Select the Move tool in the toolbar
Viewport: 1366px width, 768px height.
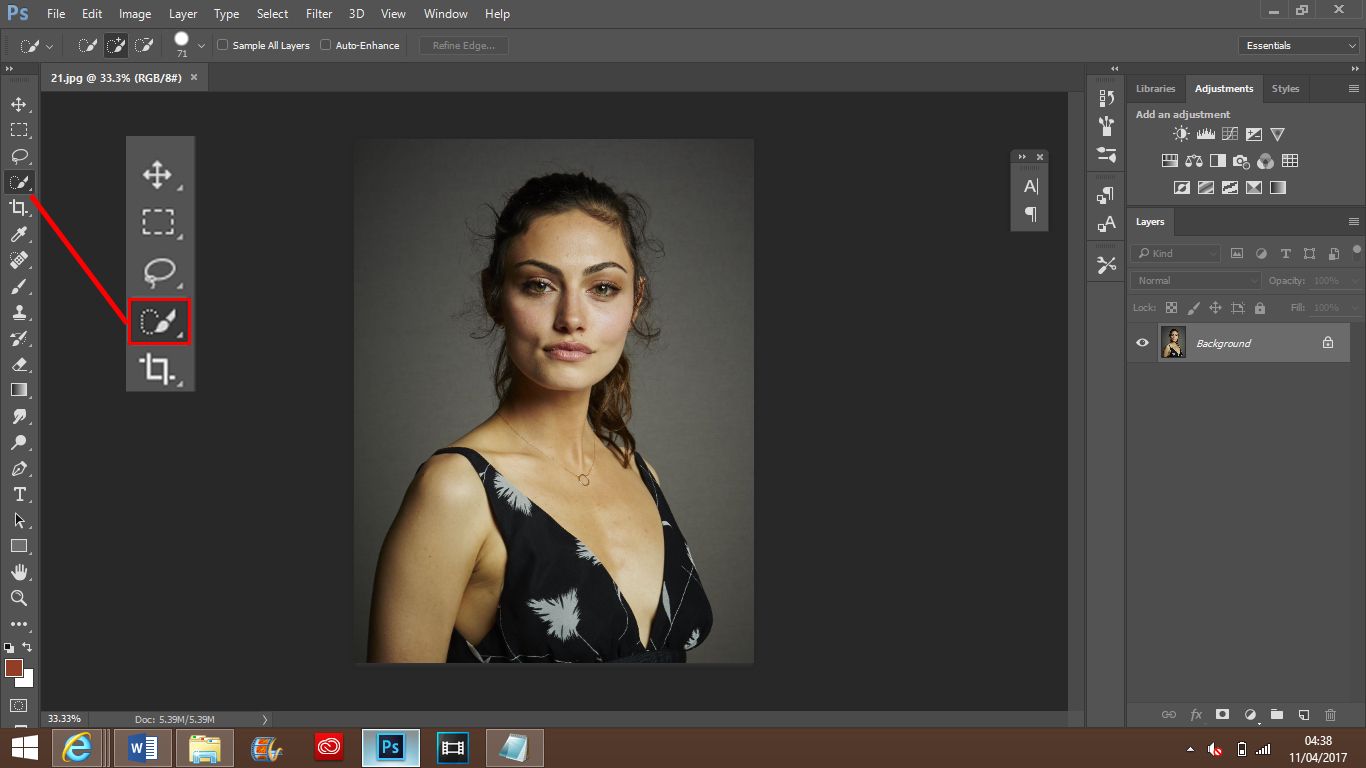pyautogui.click(x=19, y=104)
